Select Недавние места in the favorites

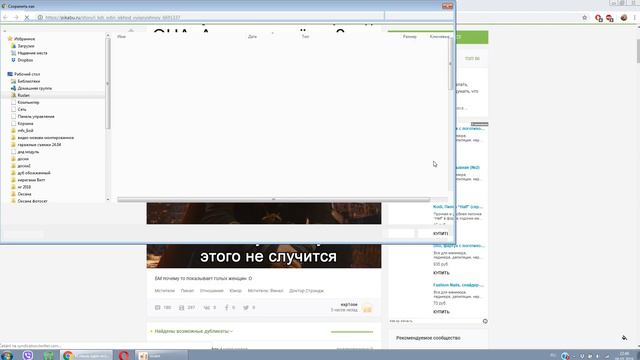32,53
